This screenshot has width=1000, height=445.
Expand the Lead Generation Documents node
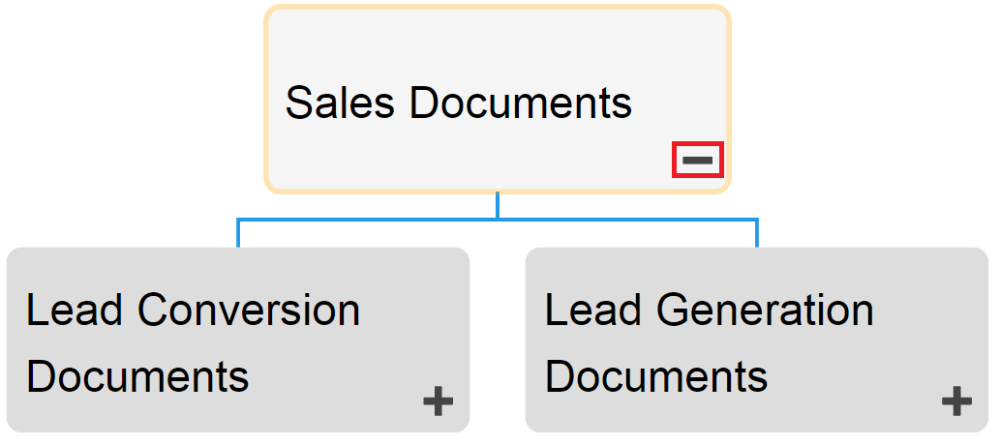click(x=956, y=402)
